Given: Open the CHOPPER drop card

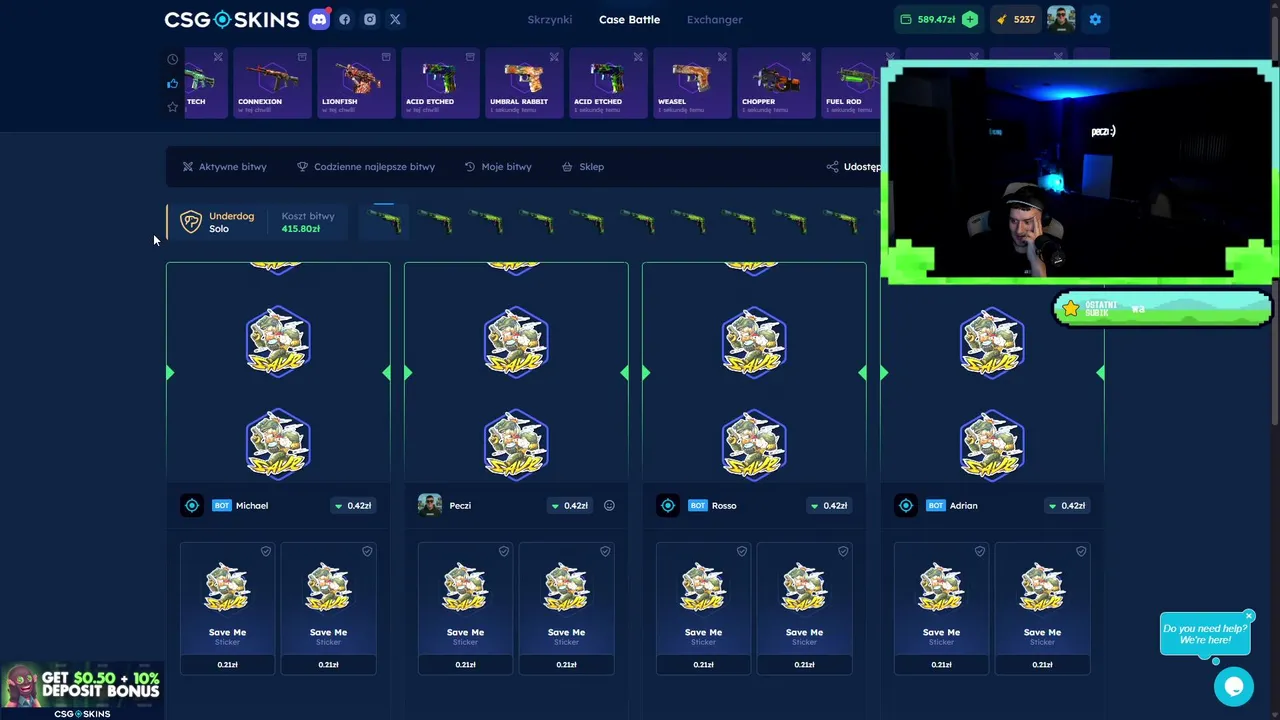Looking at the screenshot, I should pos(776,83).
